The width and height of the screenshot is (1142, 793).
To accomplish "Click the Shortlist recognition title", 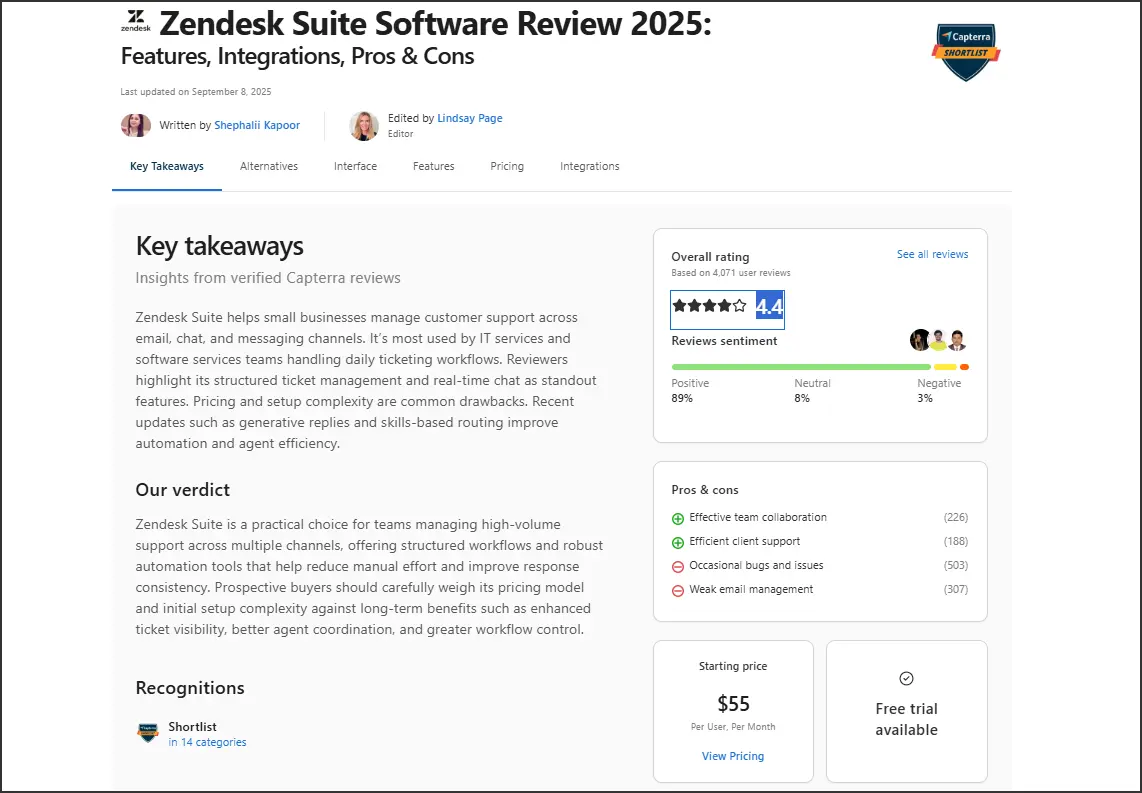I will coord(192,727).
